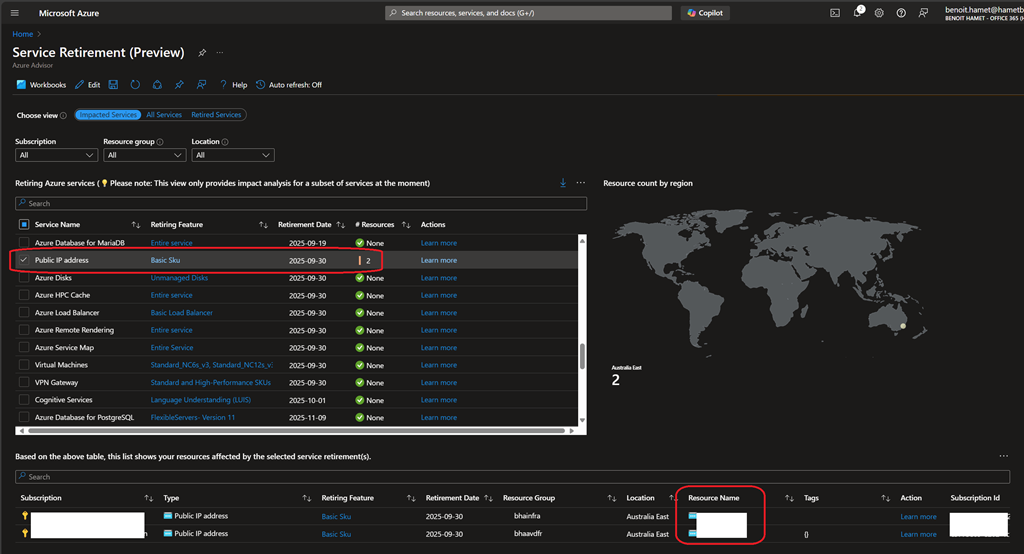Toggle the select-all checkbox in Service Name header
1024x554 pixels.
[24, 225]
